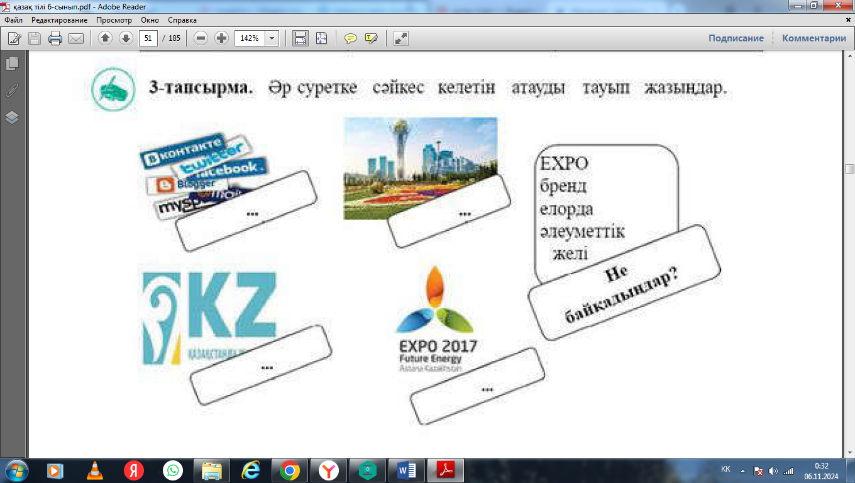Viewport: 855px width, 483px height.
Task: Click the edit/create PDF toolbar icon
Action: tap(14, 39)
